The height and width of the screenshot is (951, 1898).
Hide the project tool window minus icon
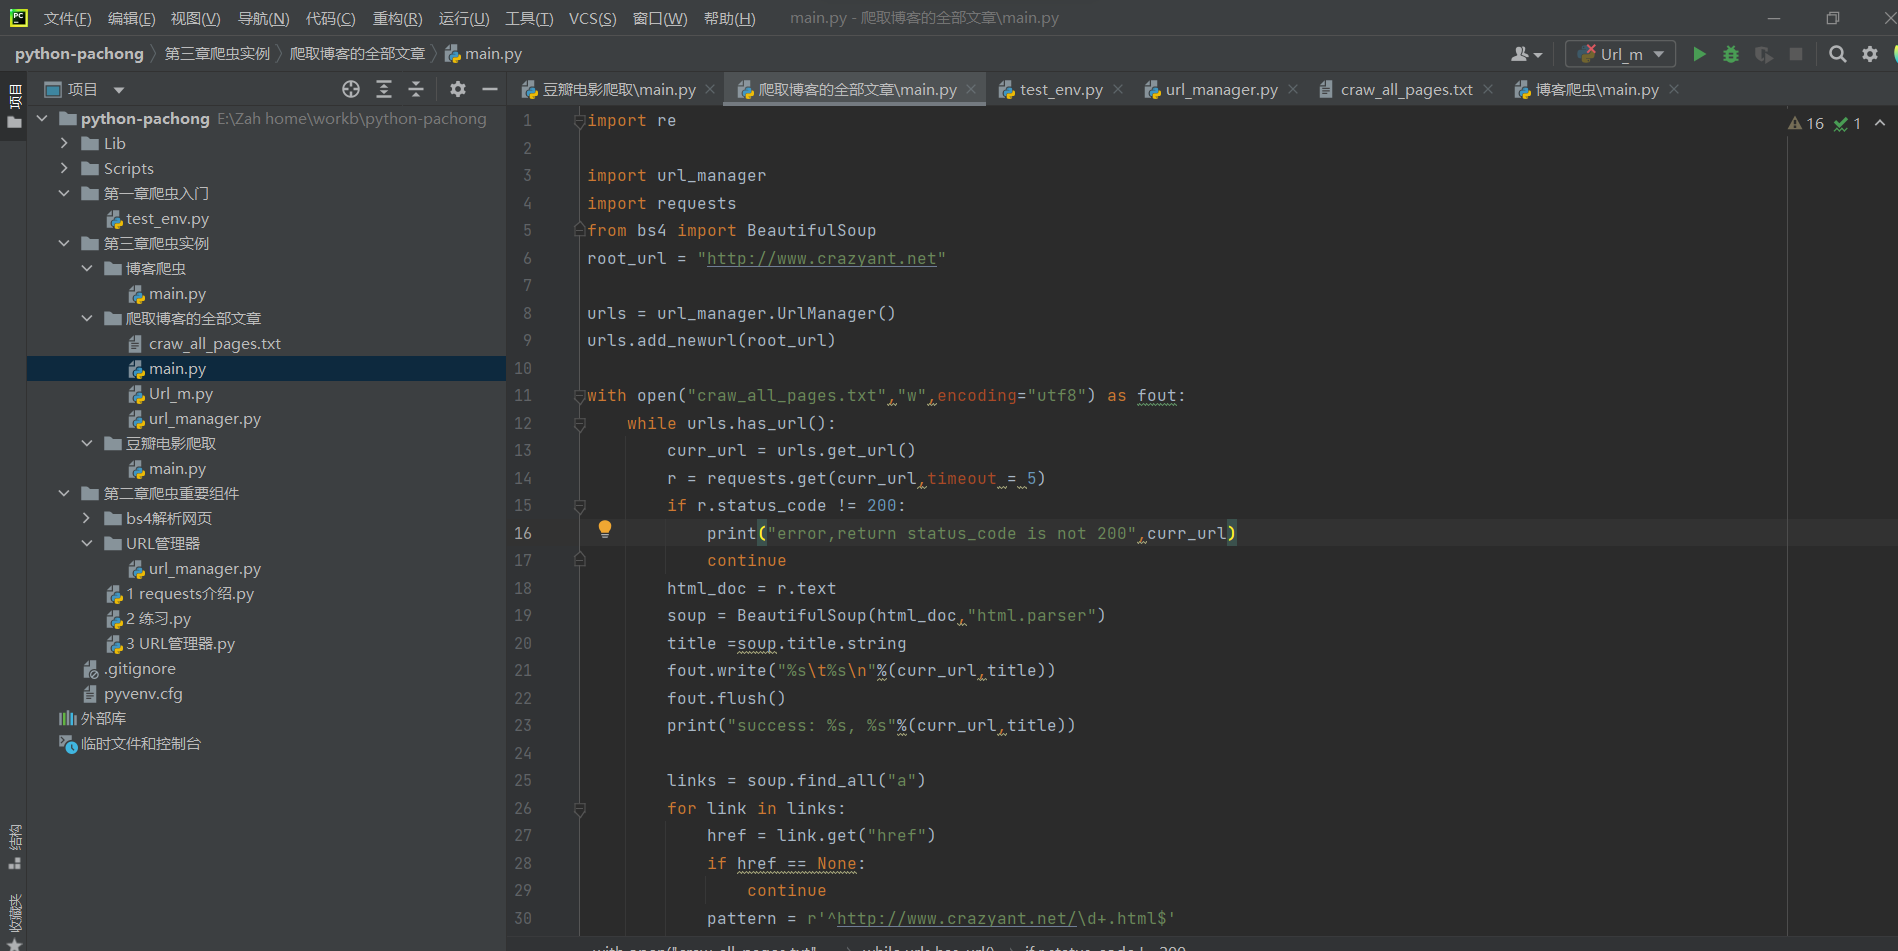pos(490,89)
